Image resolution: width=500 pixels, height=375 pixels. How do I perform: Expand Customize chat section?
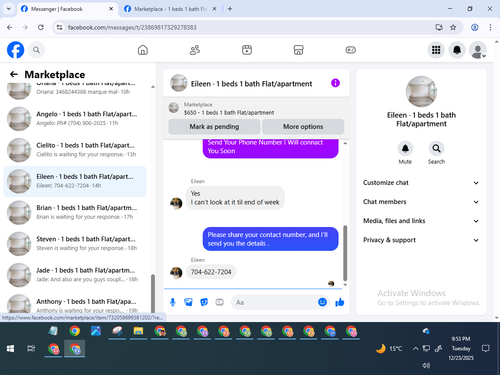pos(421,183)
